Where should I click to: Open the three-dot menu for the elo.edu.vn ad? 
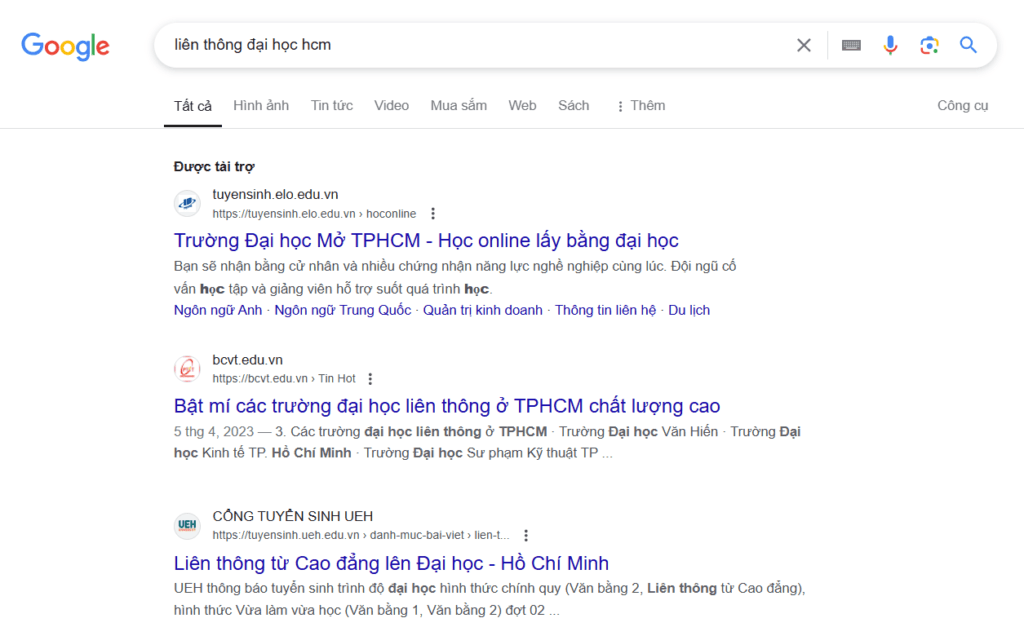(x=433, y=214)
